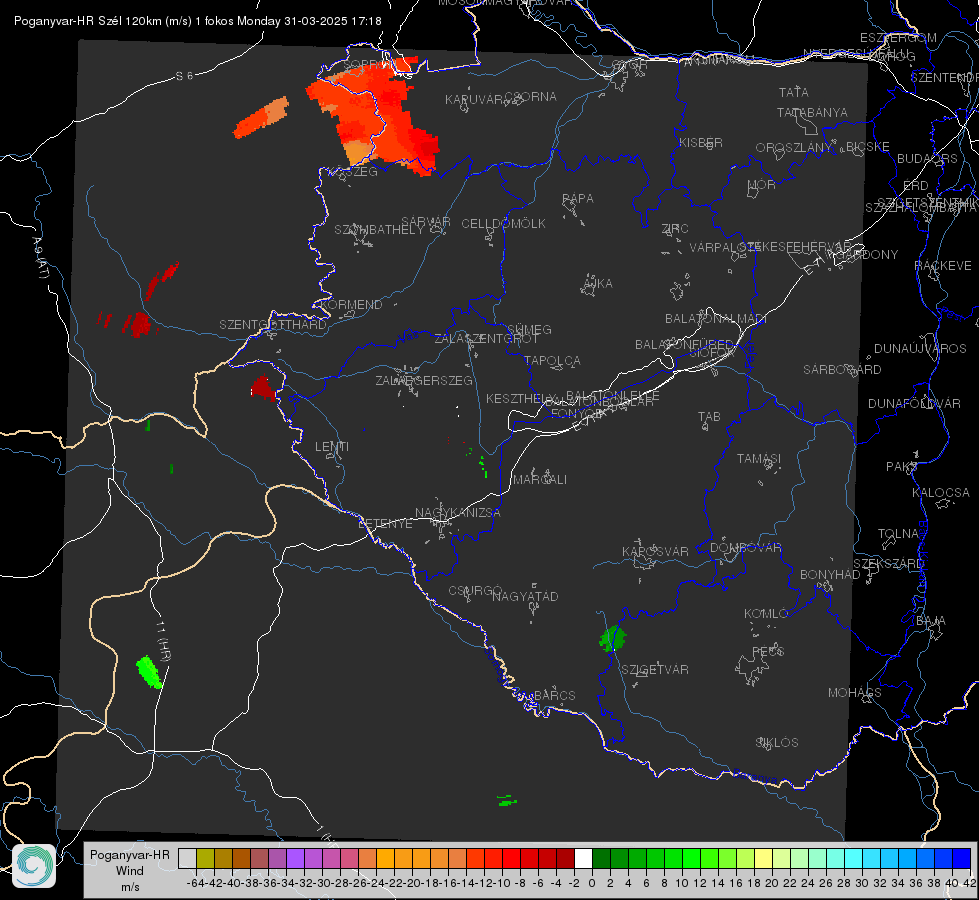Click the ZALAEGERSZEG city label
This screenshot has height=900, width=979.
tap(423, 380)
